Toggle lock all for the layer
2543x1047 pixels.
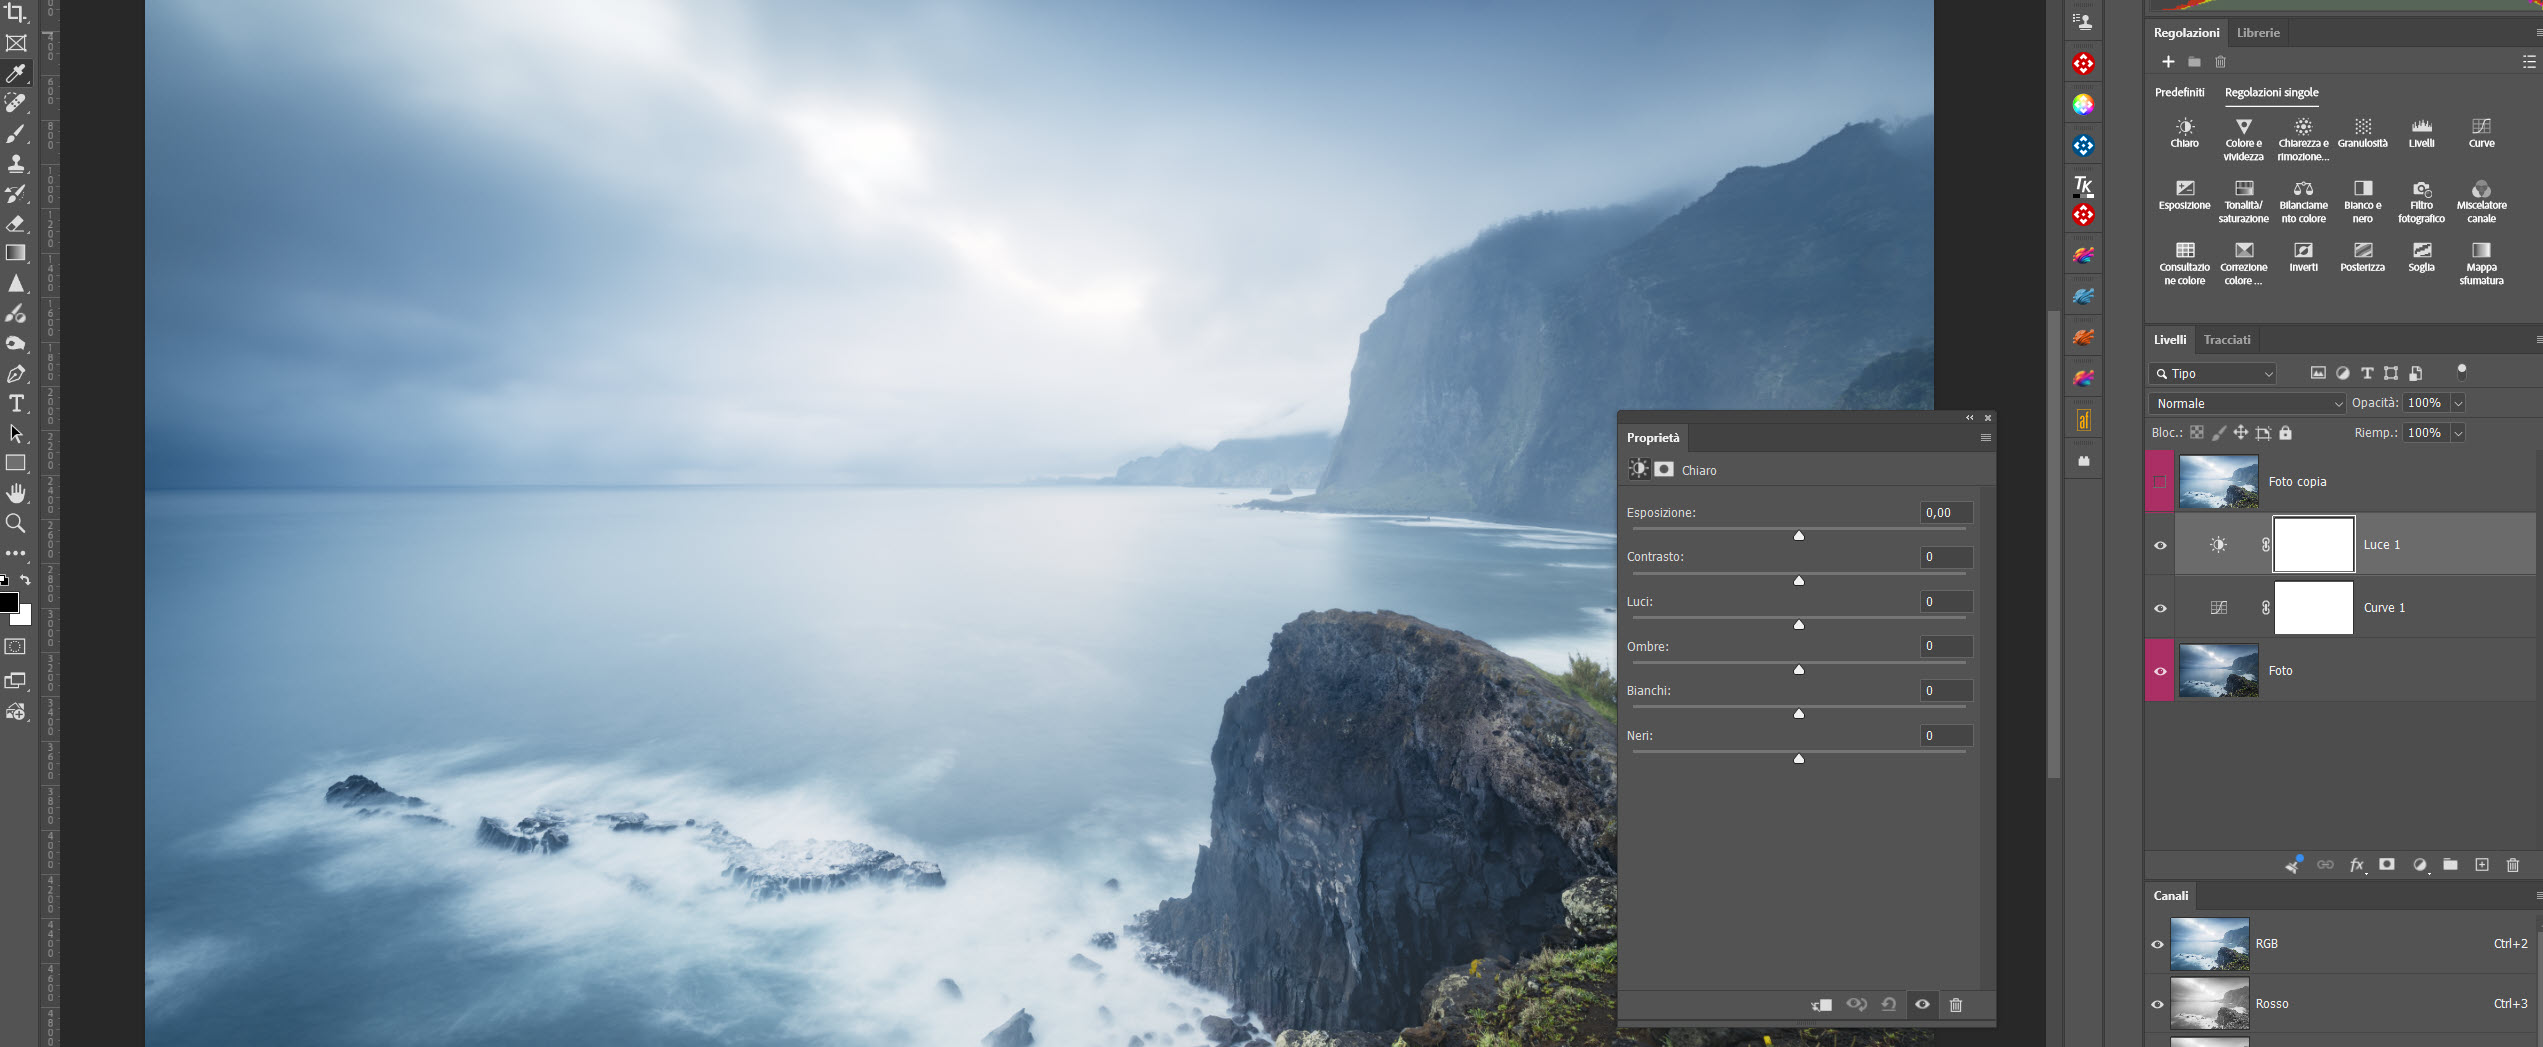click(2285, 433)
